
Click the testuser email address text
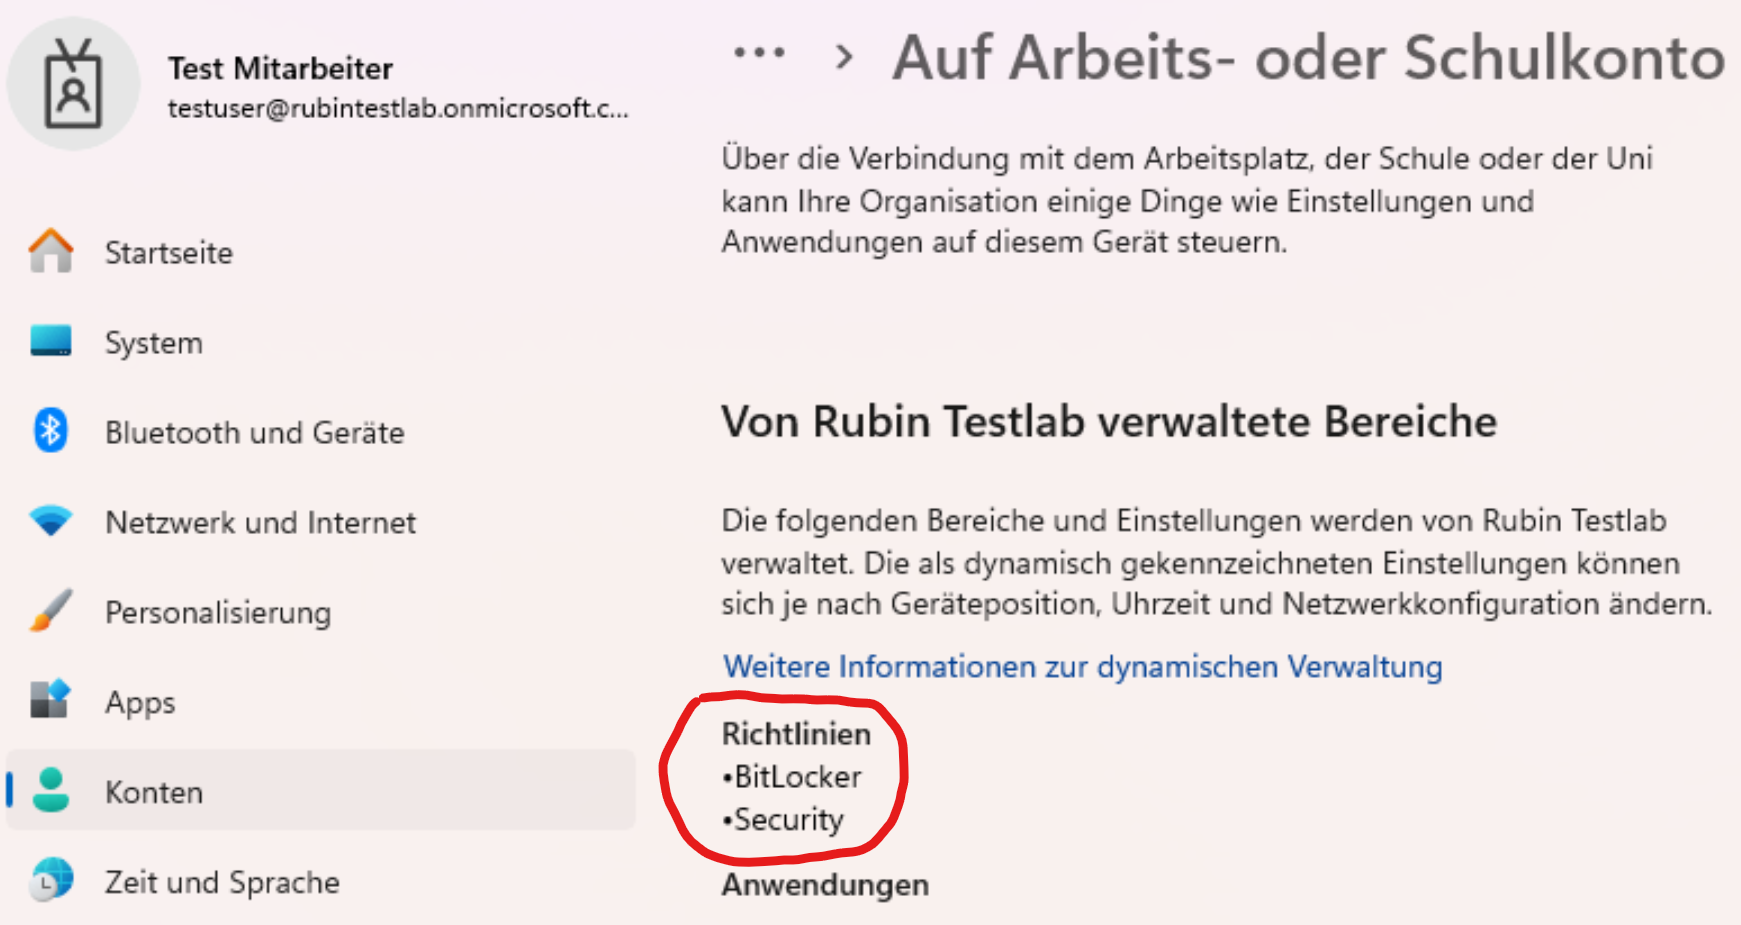pos(398,108)
